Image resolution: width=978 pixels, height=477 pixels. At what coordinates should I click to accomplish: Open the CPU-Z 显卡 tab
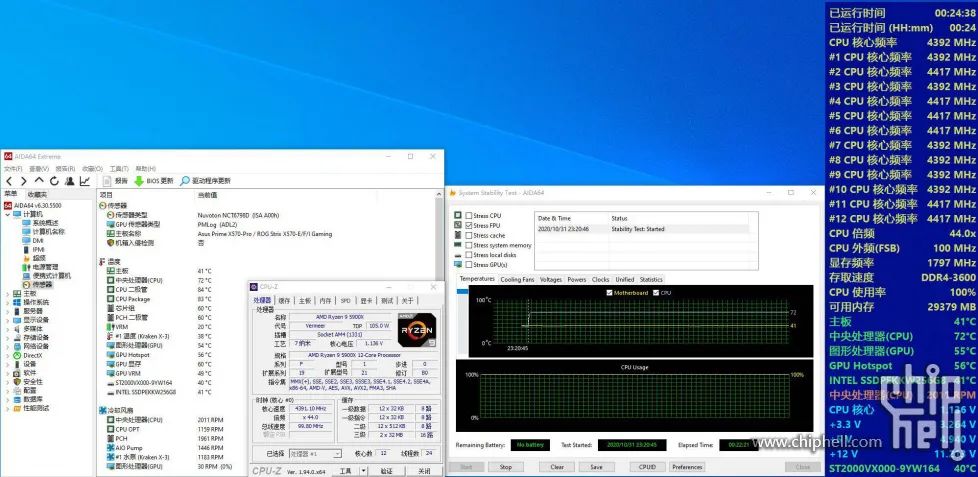[366, 301]
